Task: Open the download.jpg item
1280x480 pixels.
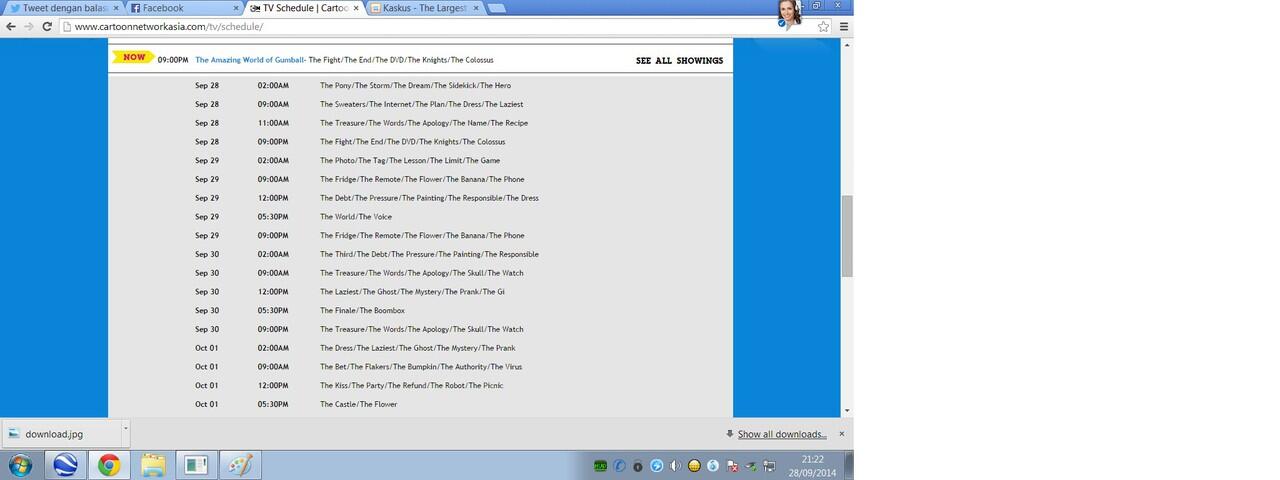Action: (60, 434)
